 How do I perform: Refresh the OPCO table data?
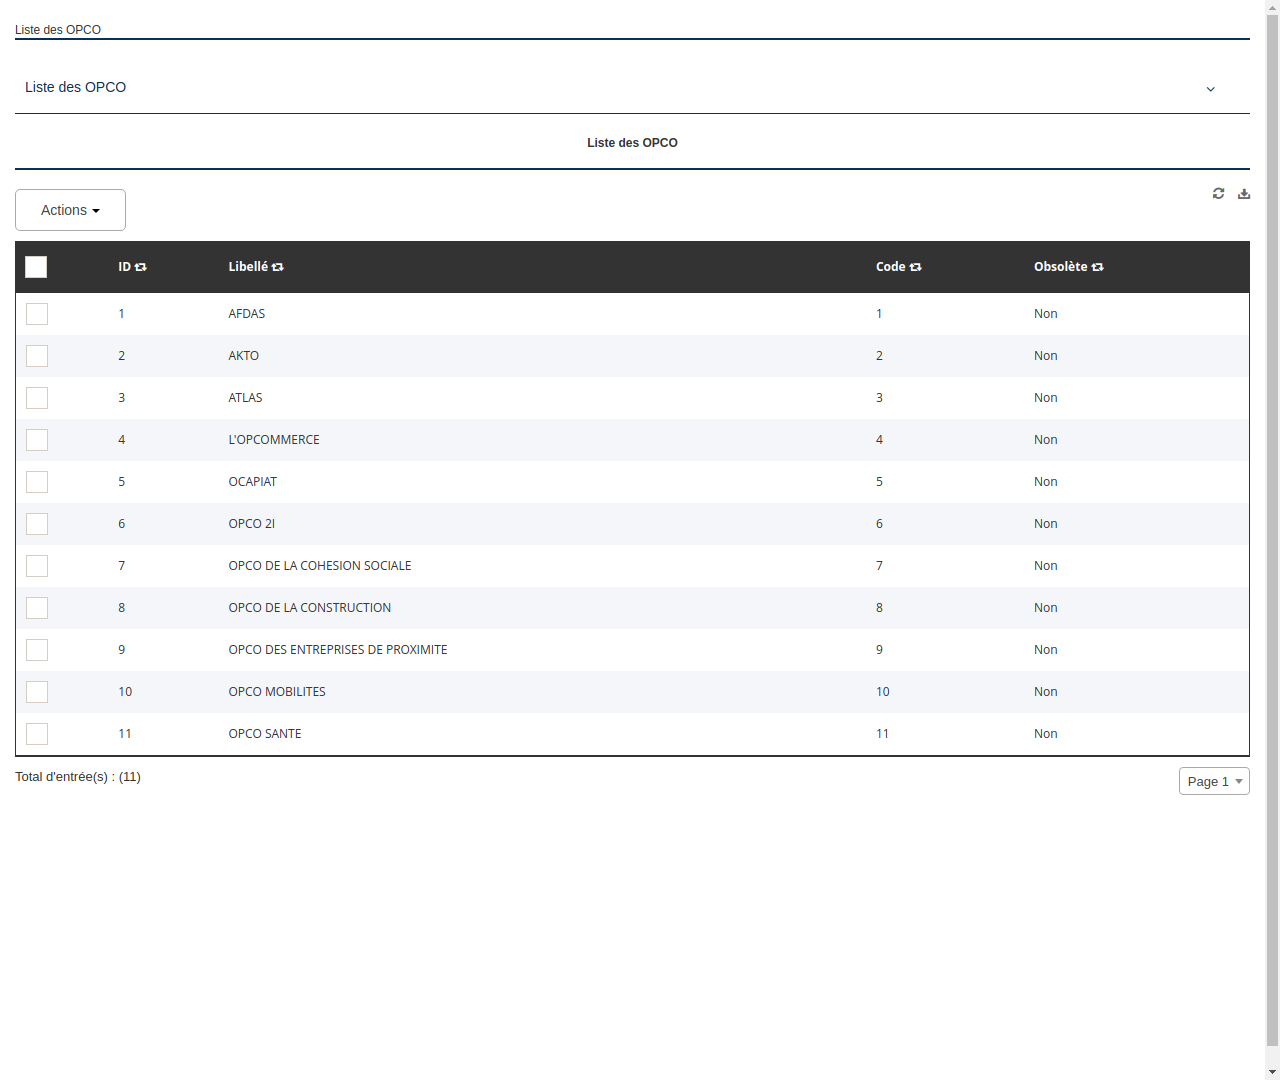click(x=1218, y=193)
